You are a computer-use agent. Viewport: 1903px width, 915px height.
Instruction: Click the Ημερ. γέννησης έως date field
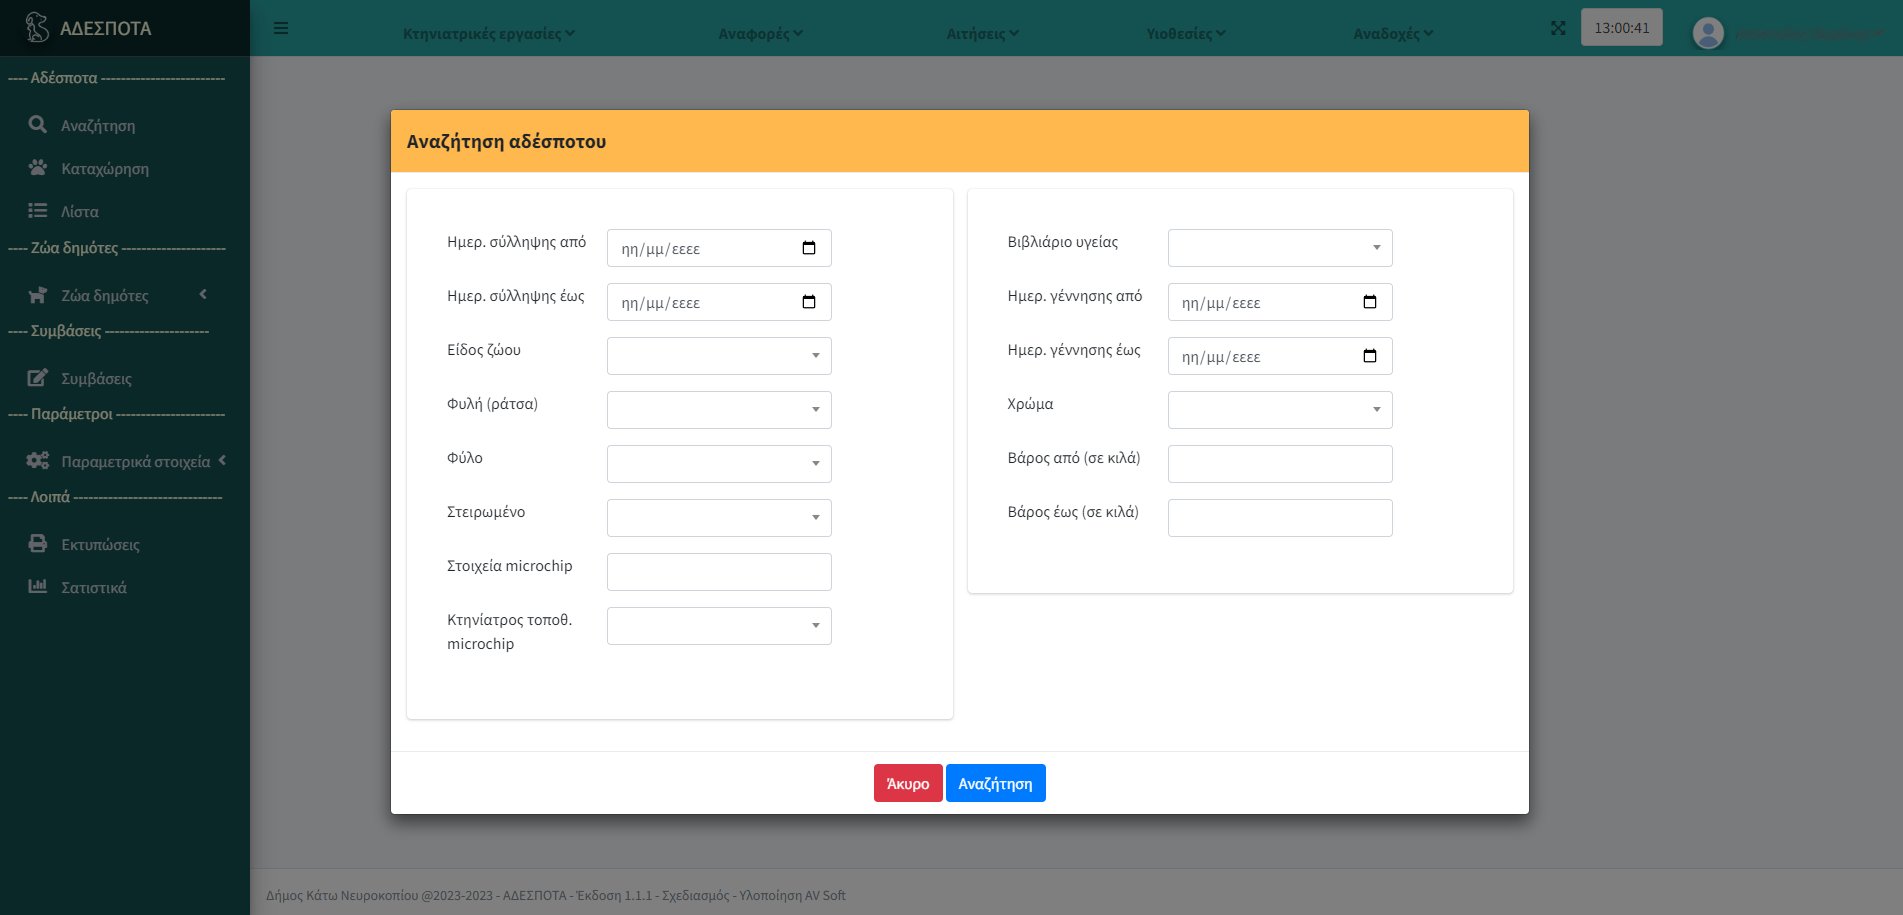coord(1280,356)
